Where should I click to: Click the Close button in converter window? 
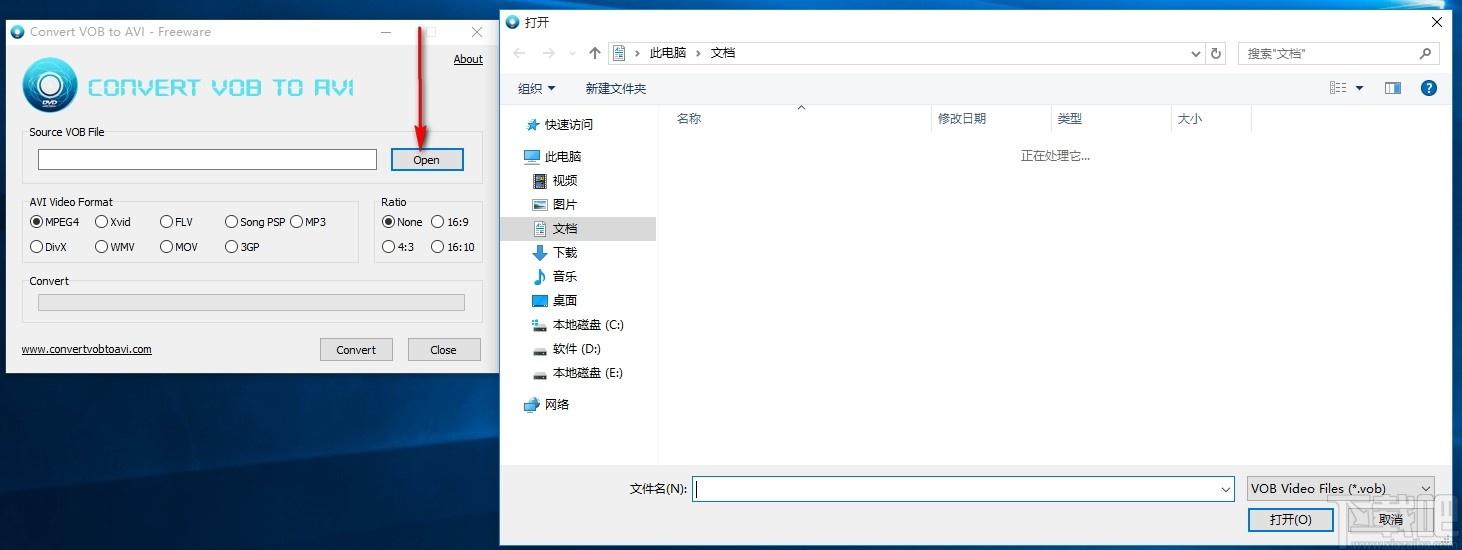pos(443,350)
